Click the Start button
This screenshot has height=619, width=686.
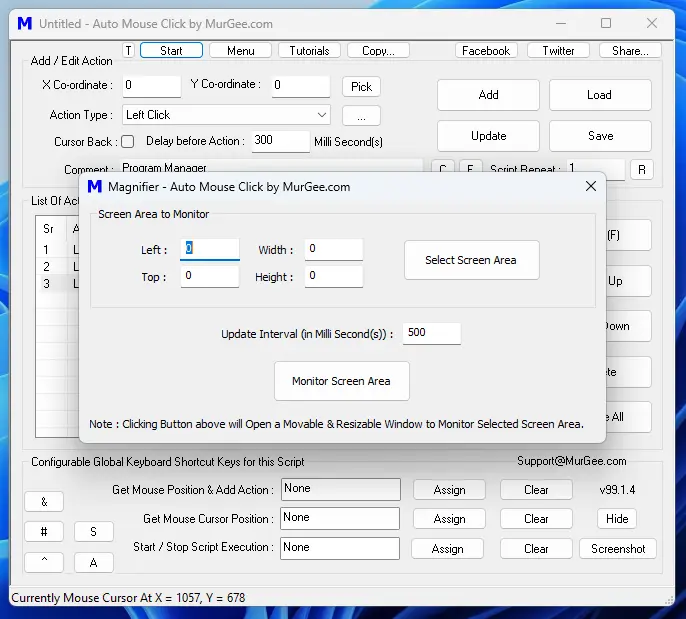click(171, 51)
